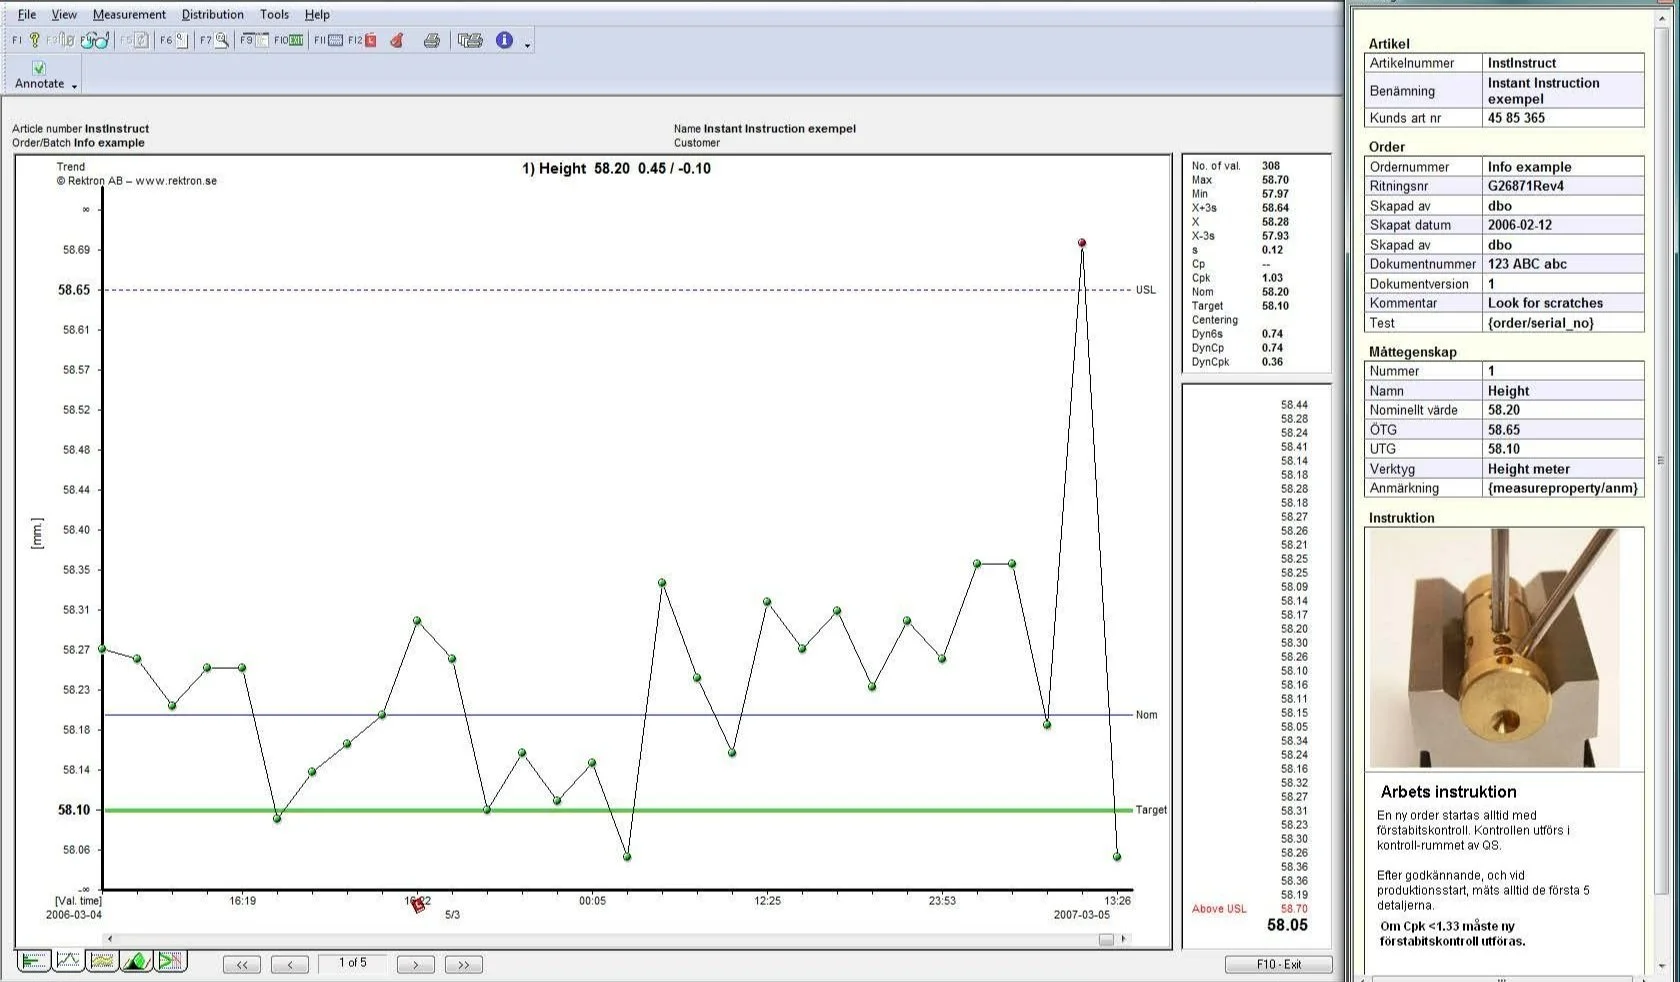Click the F10 - Exit button
1680x982 pixels.
[x=1279, y=964]
